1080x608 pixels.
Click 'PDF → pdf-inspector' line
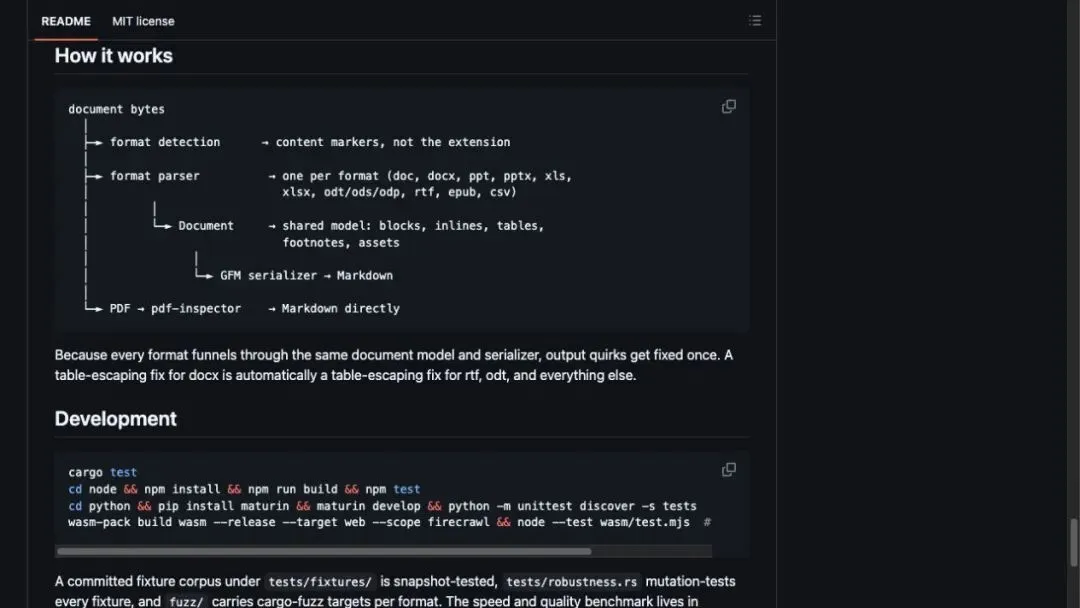(x=175, y=308)
